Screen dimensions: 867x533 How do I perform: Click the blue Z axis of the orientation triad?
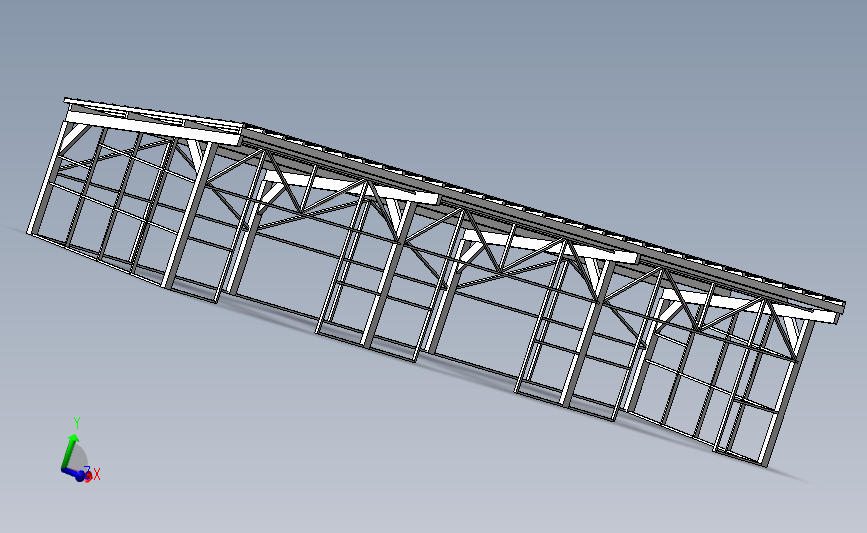click(x=72, y=474)
